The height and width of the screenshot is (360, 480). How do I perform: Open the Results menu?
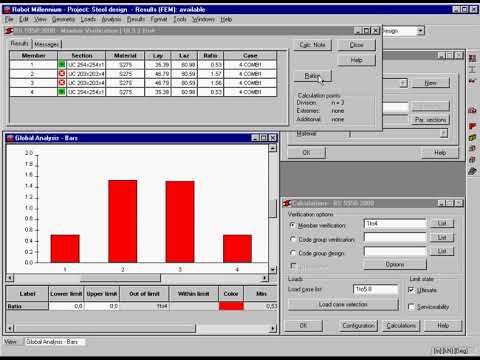(136, 19)
